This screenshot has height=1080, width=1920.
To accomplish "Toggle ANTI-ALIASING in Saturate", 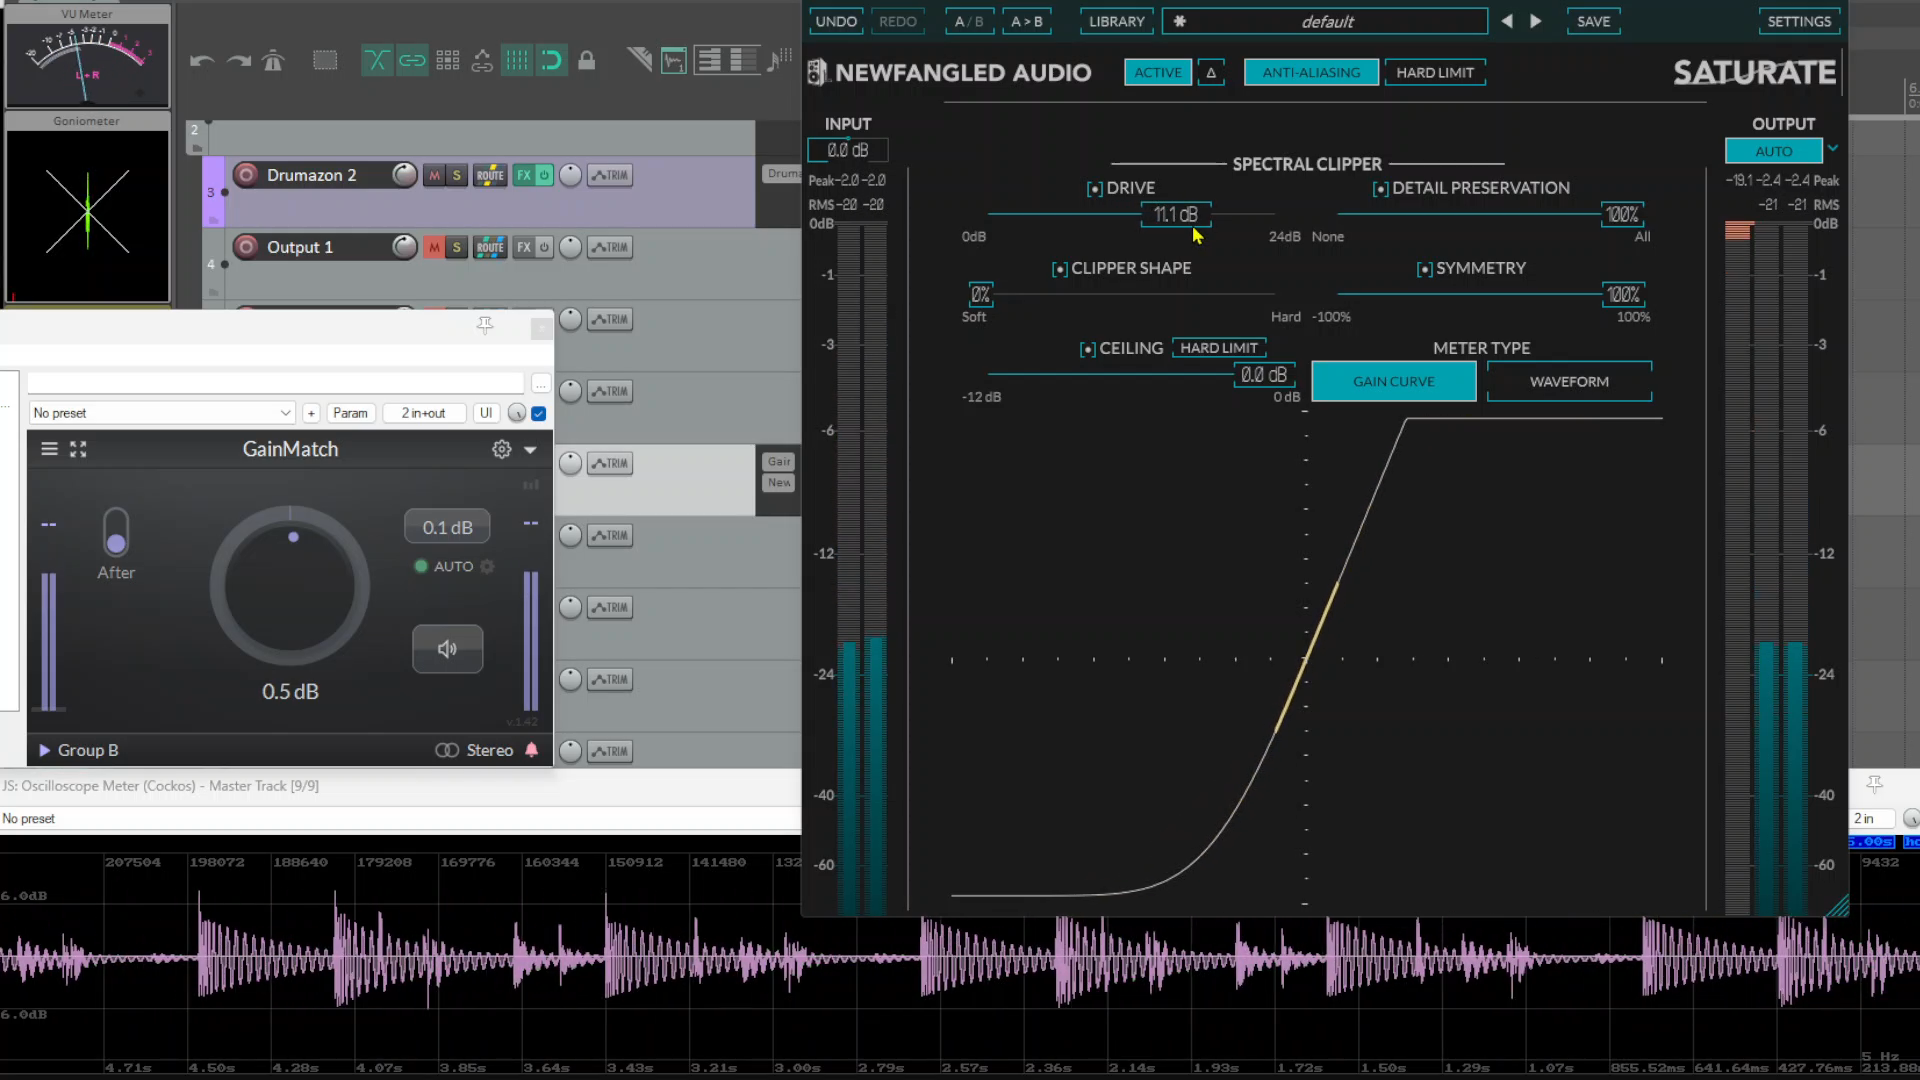I will [x=1310, y=72].
